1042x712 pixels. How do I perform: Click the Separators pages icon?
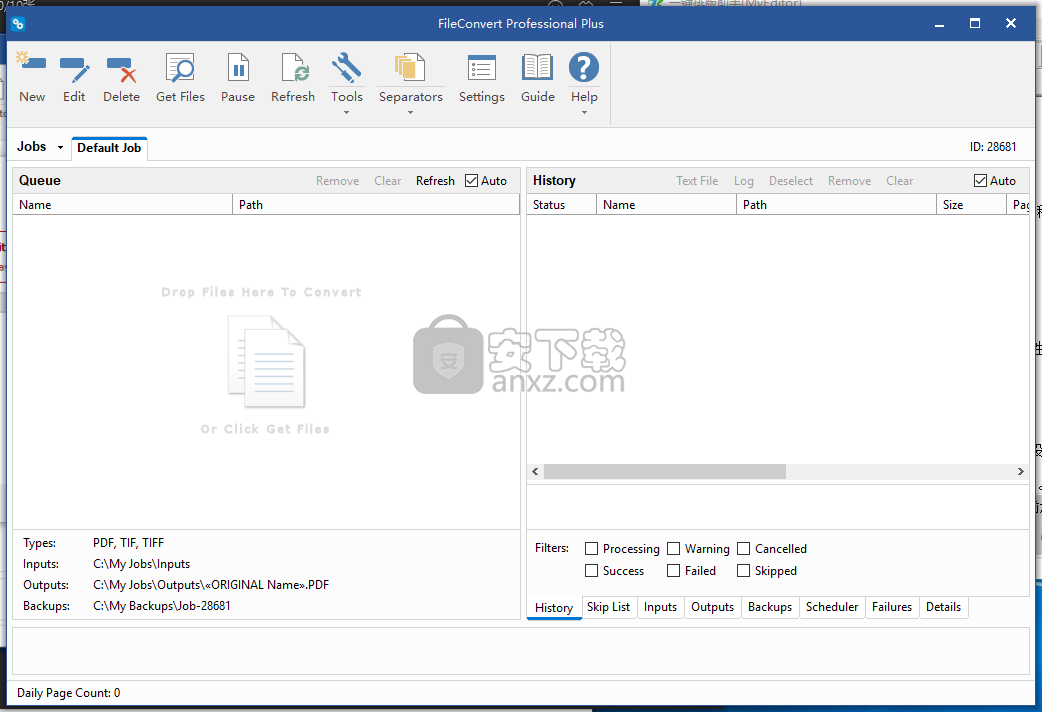[410, 68]
